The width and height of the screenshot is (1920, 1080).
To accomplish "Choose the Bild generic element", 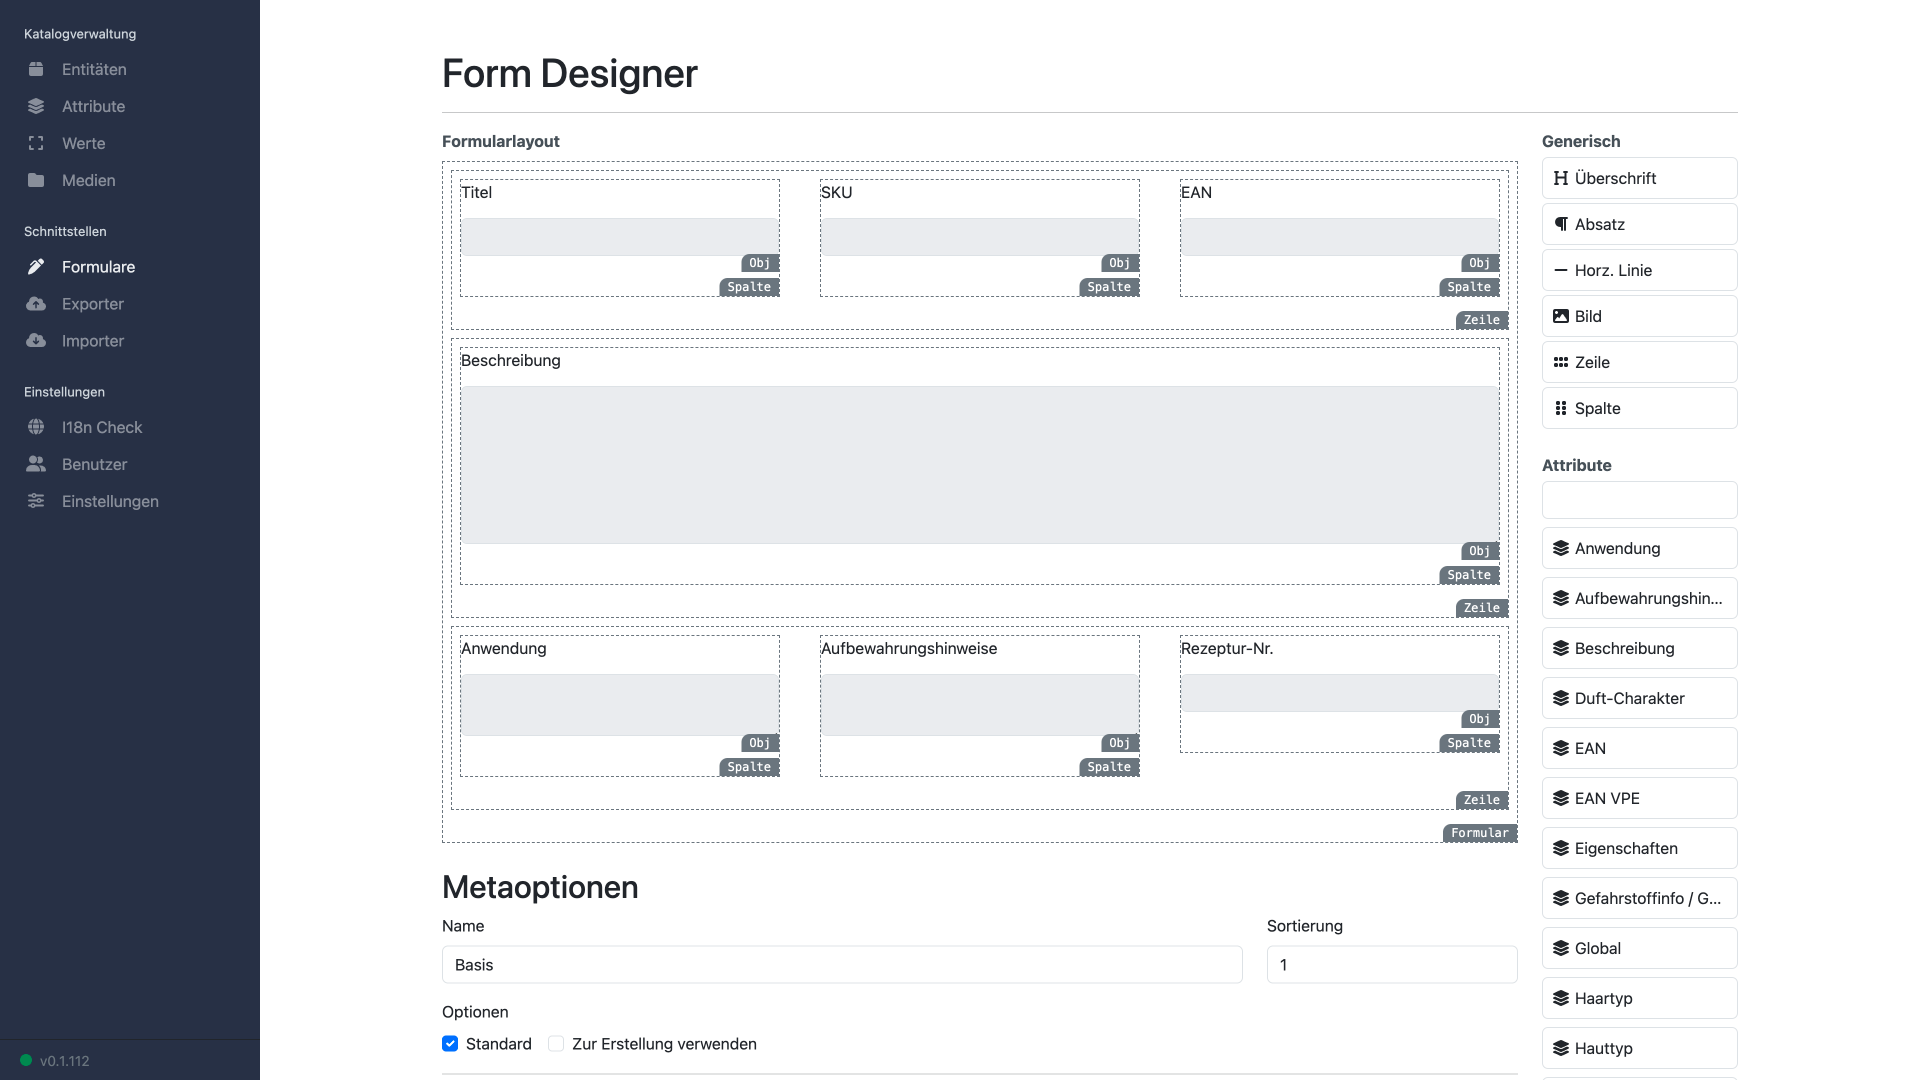I will pos(1639,316).
